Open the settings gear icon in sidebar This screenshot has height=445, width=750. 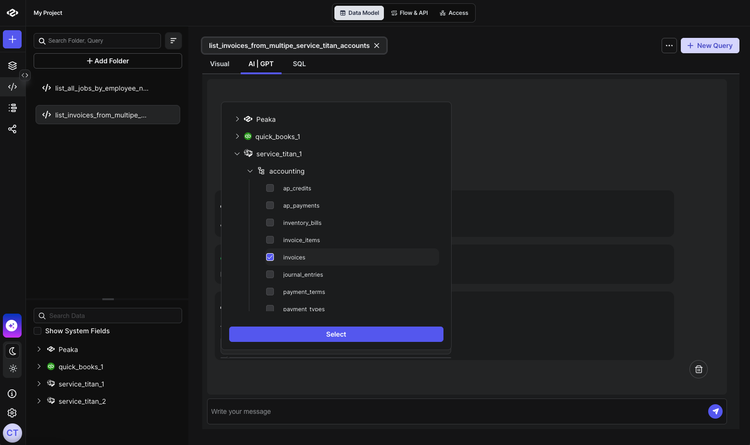click(x=12, y=412)
